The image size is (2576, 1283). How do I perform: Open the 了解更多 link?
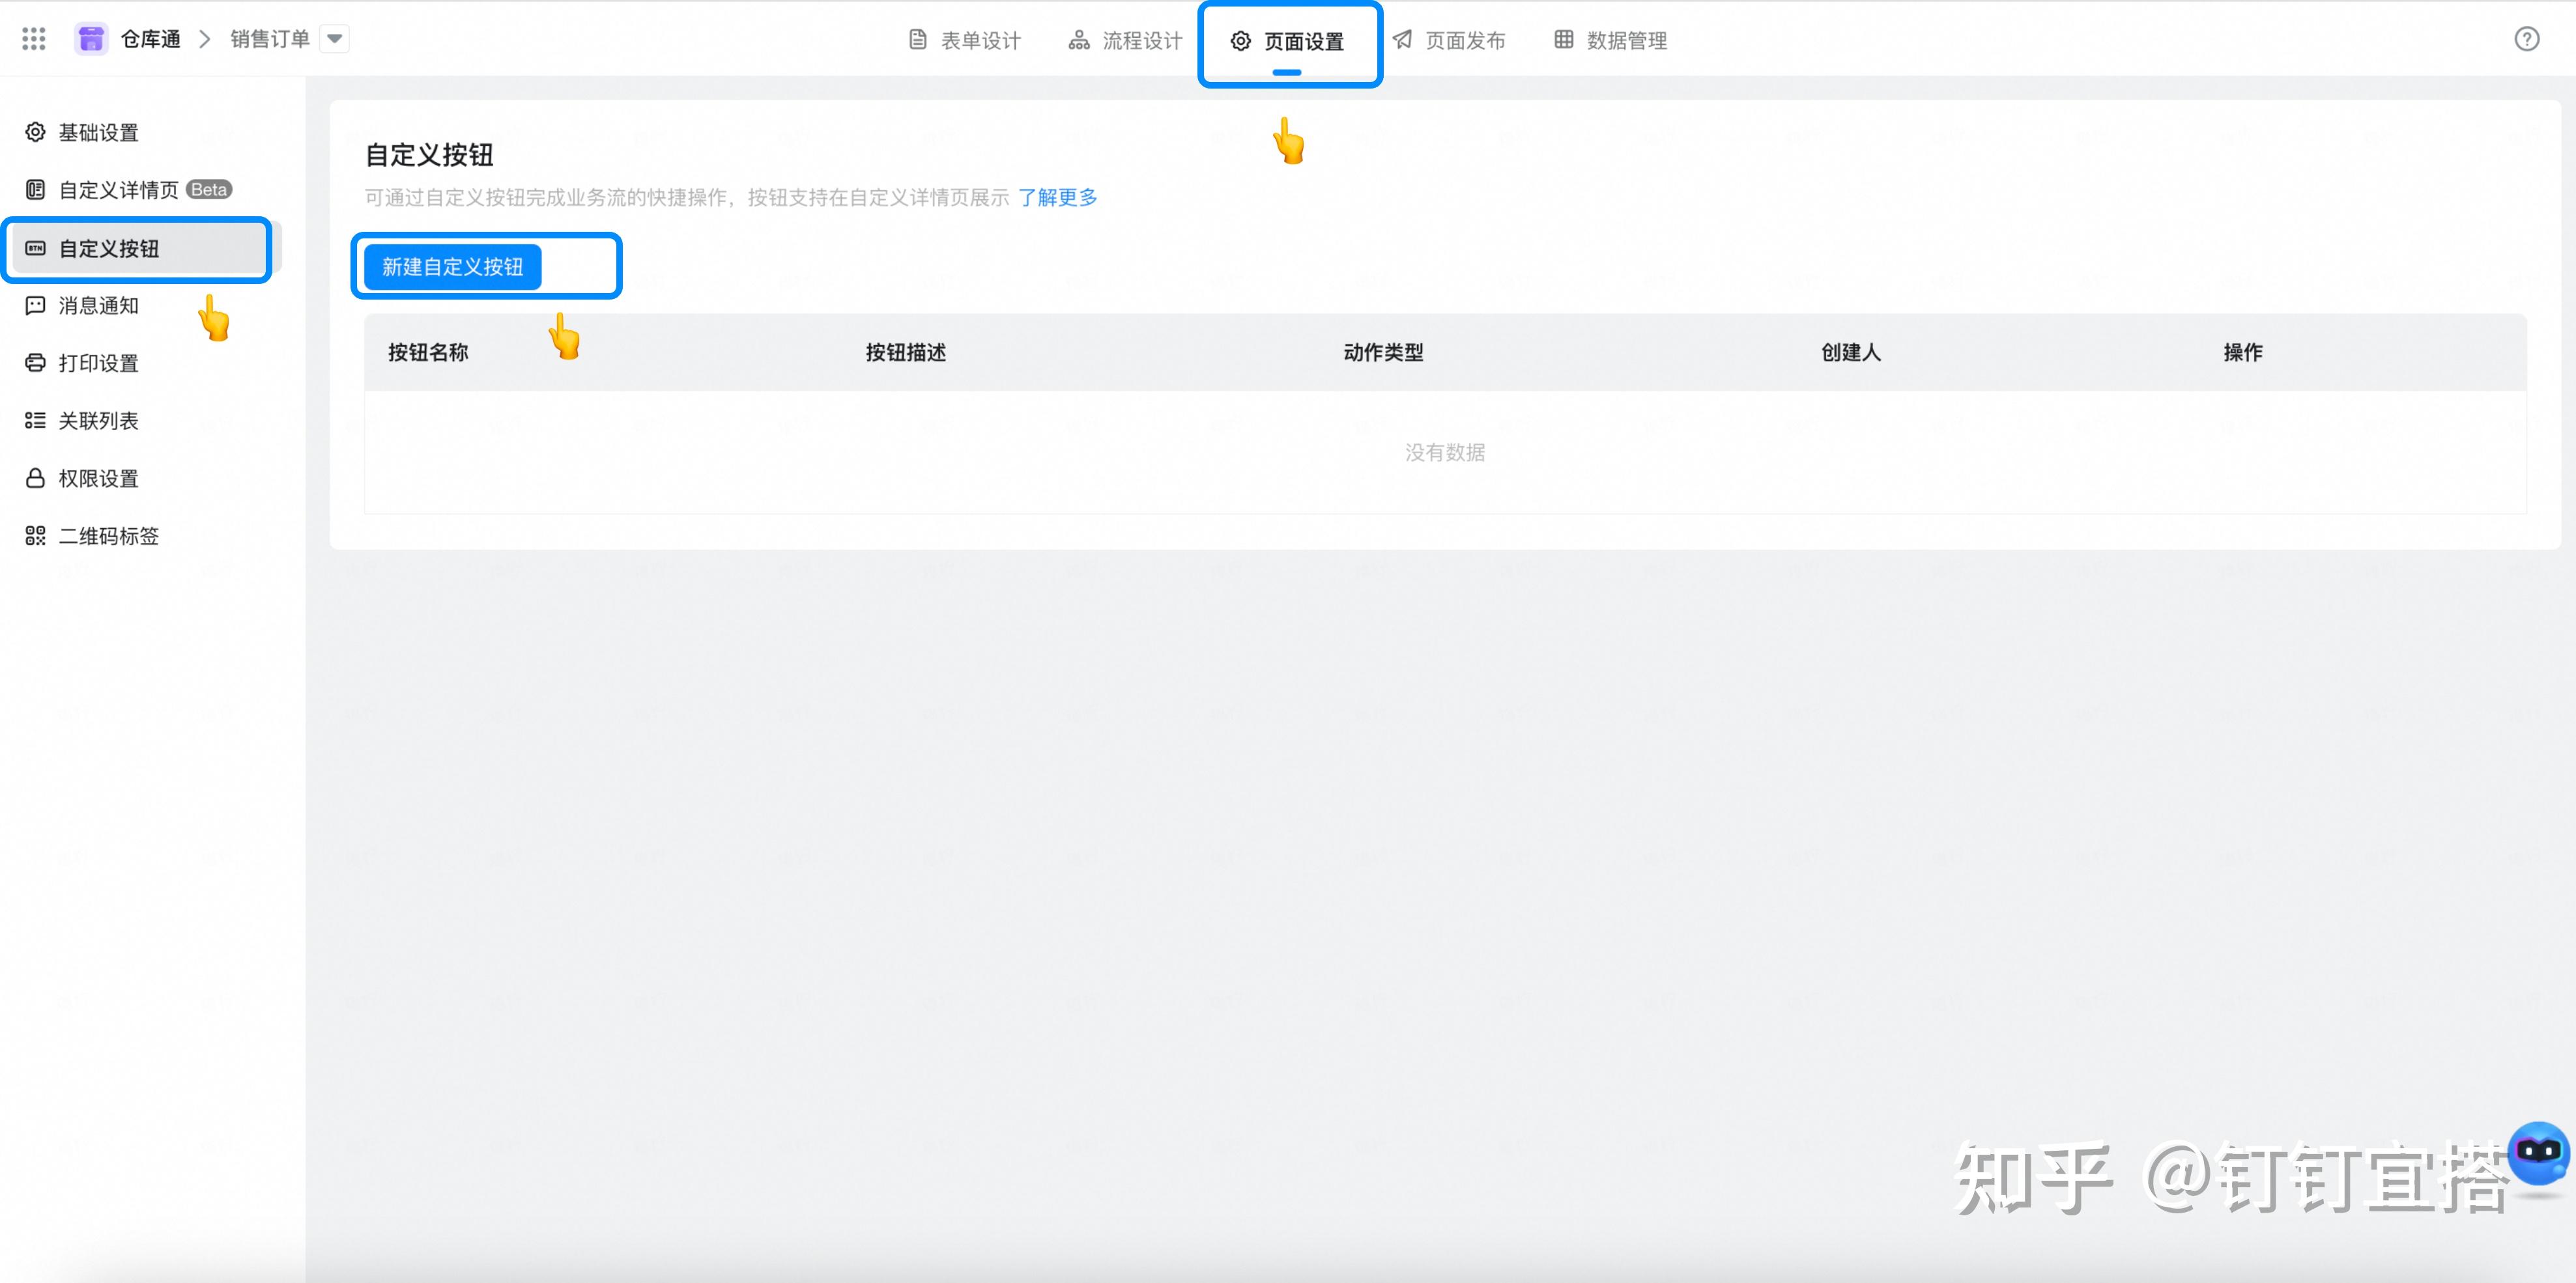coord(1057,197)
